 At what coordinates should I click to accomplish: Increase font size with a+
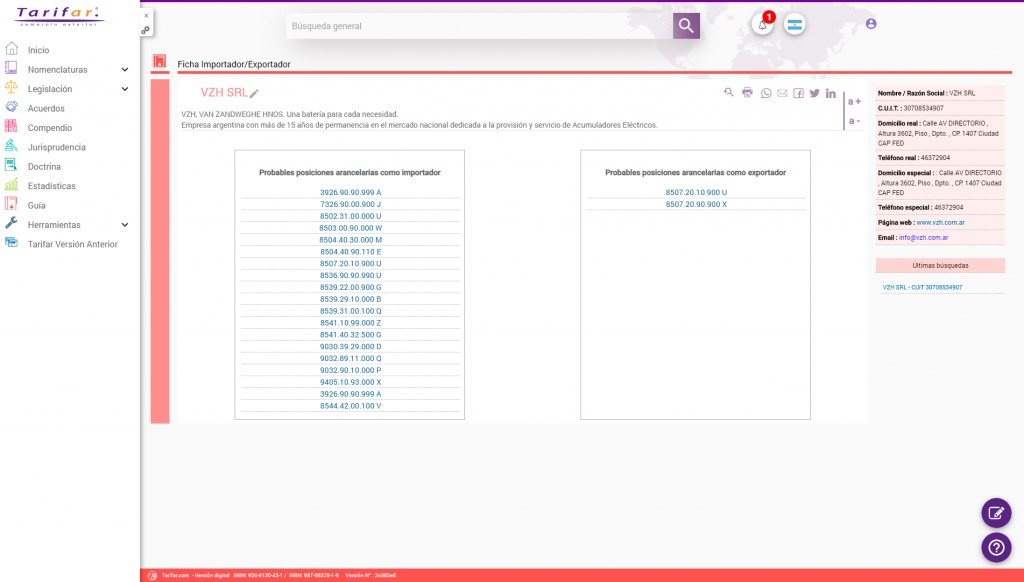[x=854, y=101]
